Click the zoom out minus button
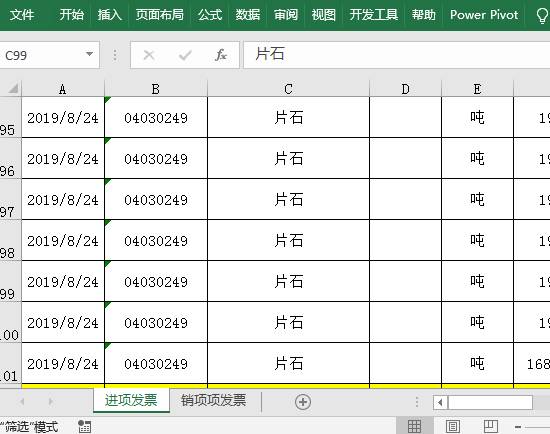 pos(518,427)
